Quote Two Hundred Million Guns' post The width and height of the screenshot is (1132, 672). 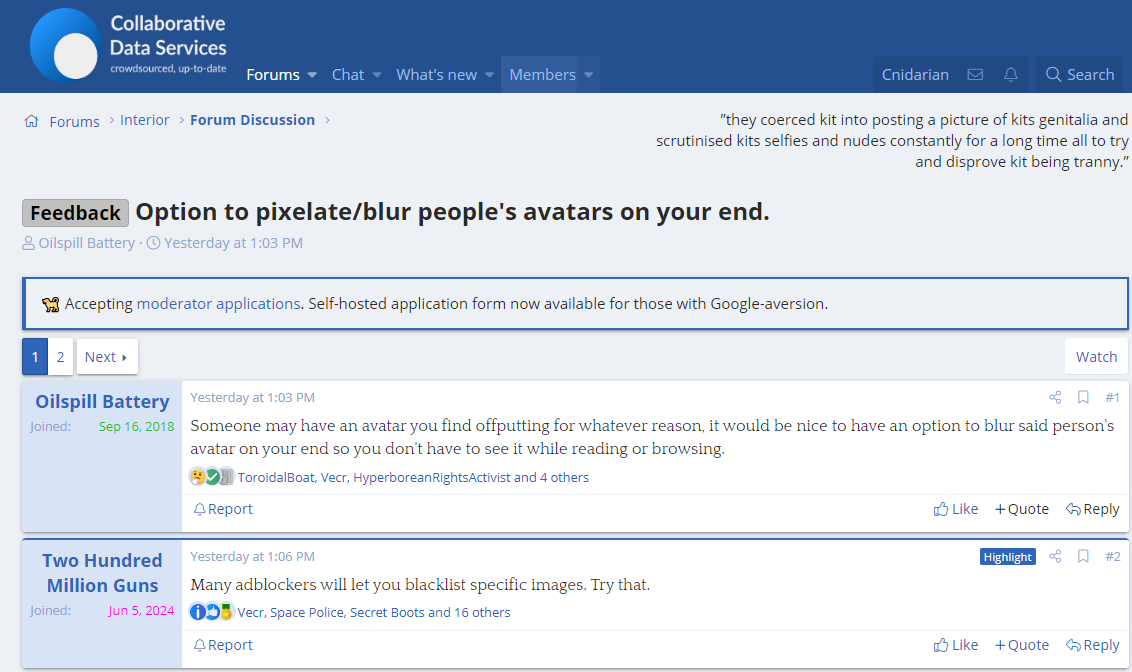(1022, 645)
